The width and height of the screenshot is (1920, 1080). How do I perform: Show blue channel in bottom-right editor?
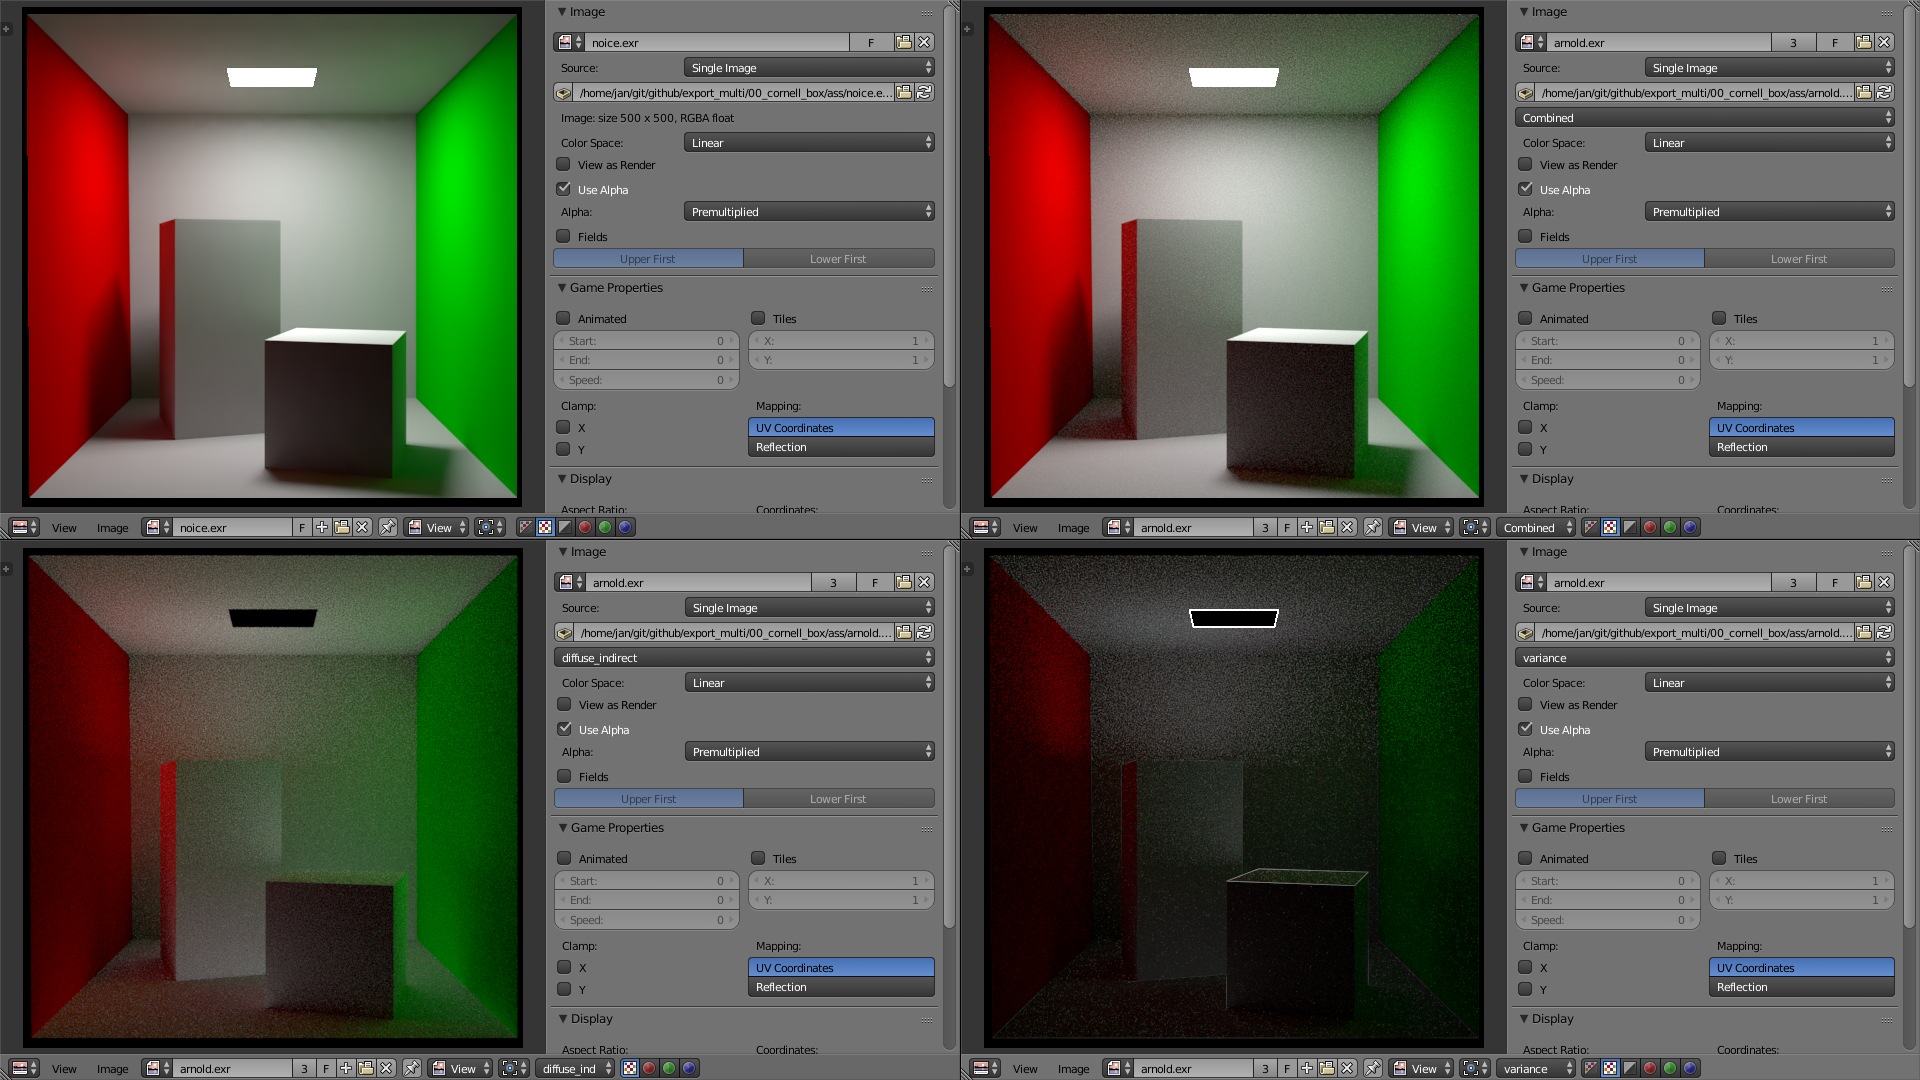pyautogui.click(x=1690, y=1068)
